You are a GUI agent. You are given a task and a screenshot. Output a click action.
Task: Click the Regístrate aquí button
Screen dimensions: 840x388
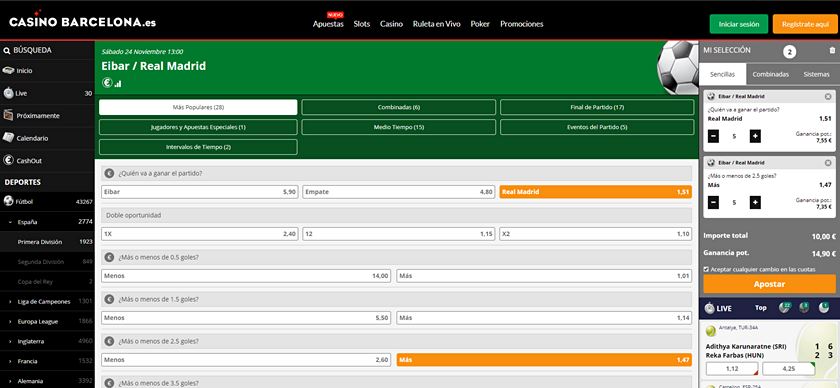pyautogui.click(x=805, y=24)
